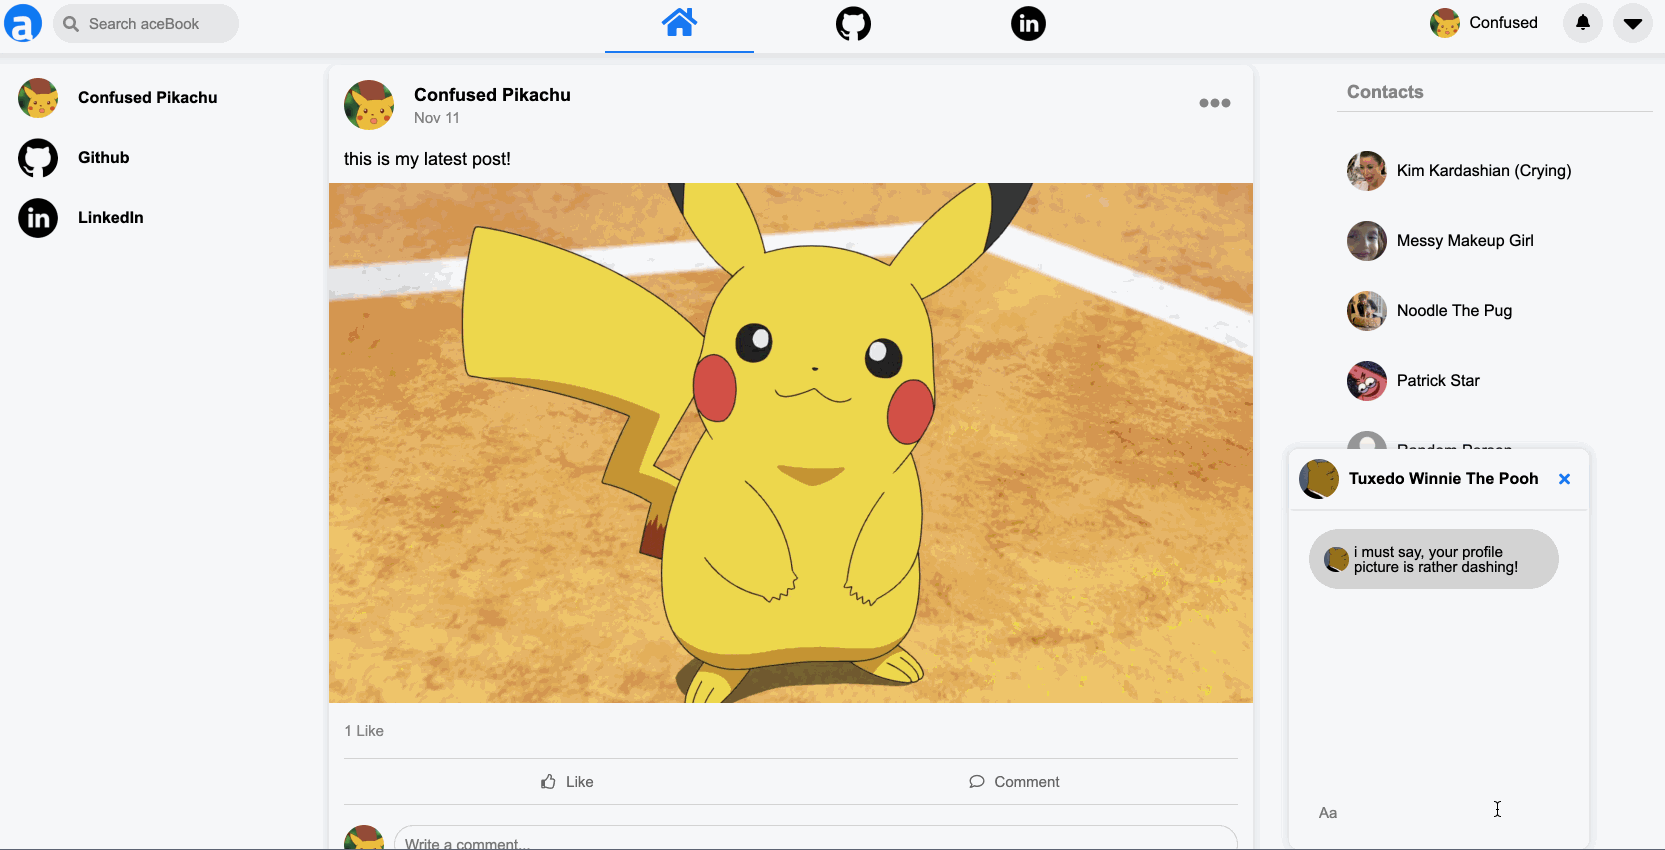The image size is (1665, 850).
Task: Click Messy Makeup Girl's avatar
Action: click(x=1367, y=241)
